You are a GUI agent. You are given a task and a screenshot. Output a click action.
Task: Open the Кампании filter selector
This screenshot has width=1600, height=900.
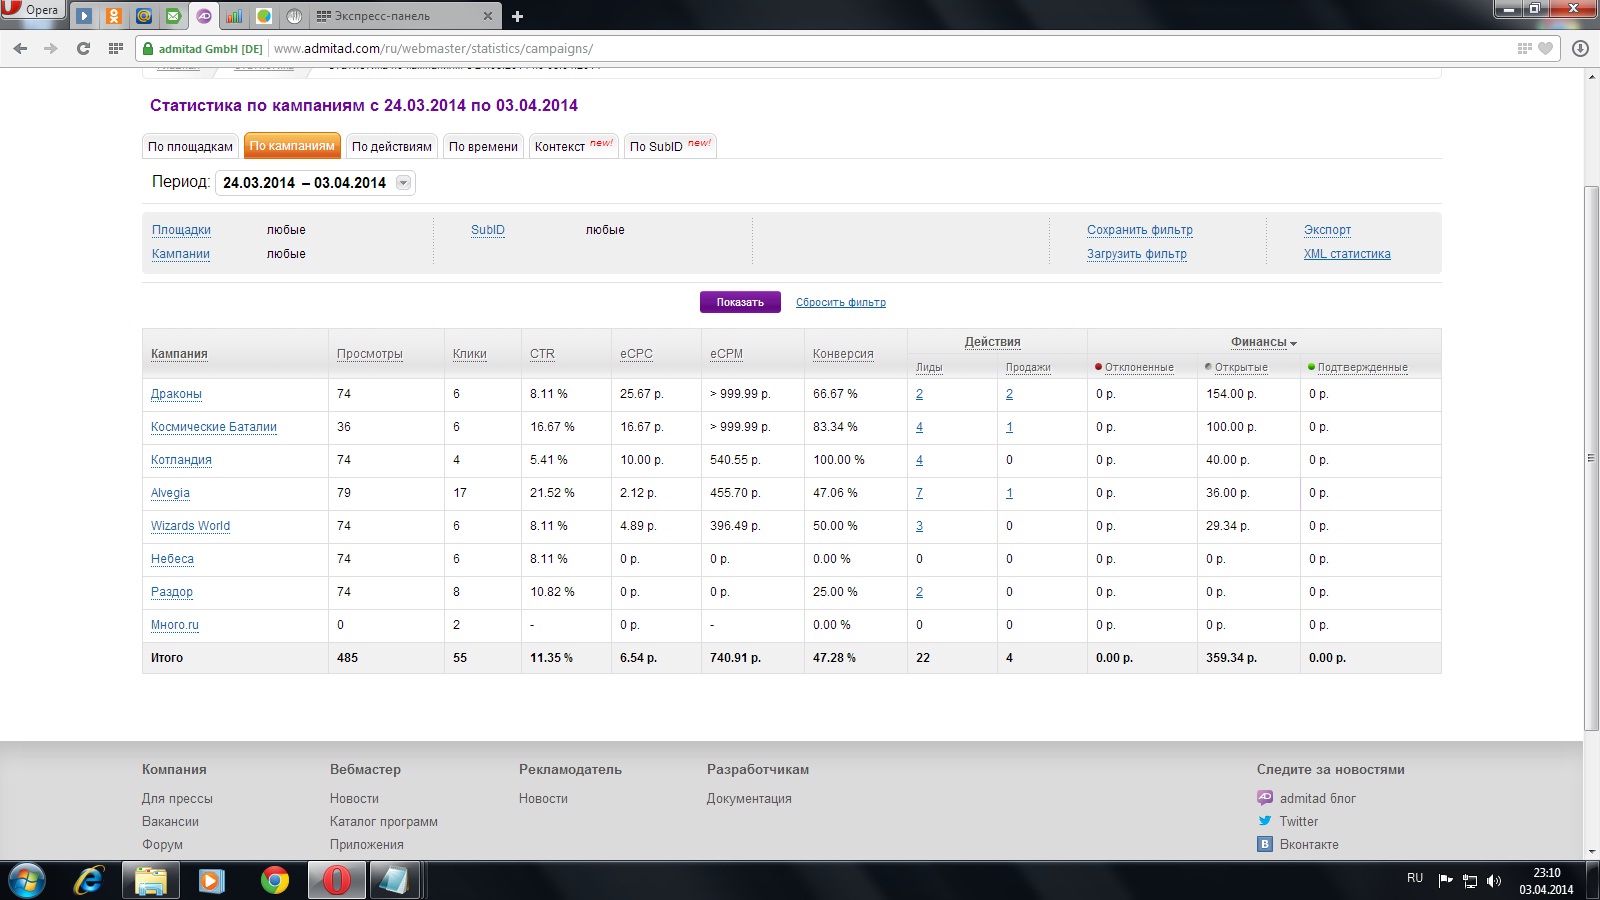[181, 254]
